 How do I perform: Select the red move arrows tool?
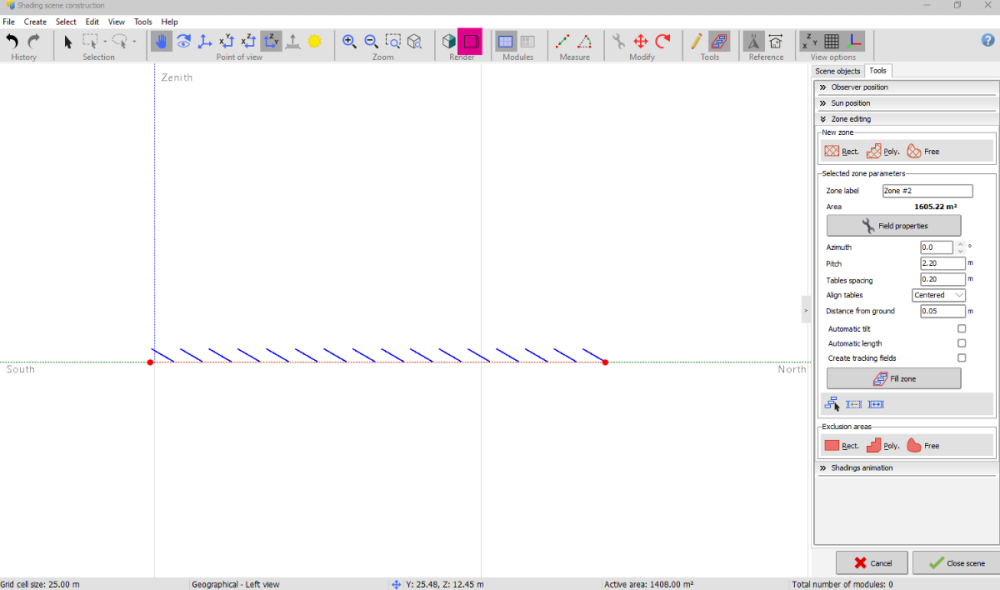[641, 41]
